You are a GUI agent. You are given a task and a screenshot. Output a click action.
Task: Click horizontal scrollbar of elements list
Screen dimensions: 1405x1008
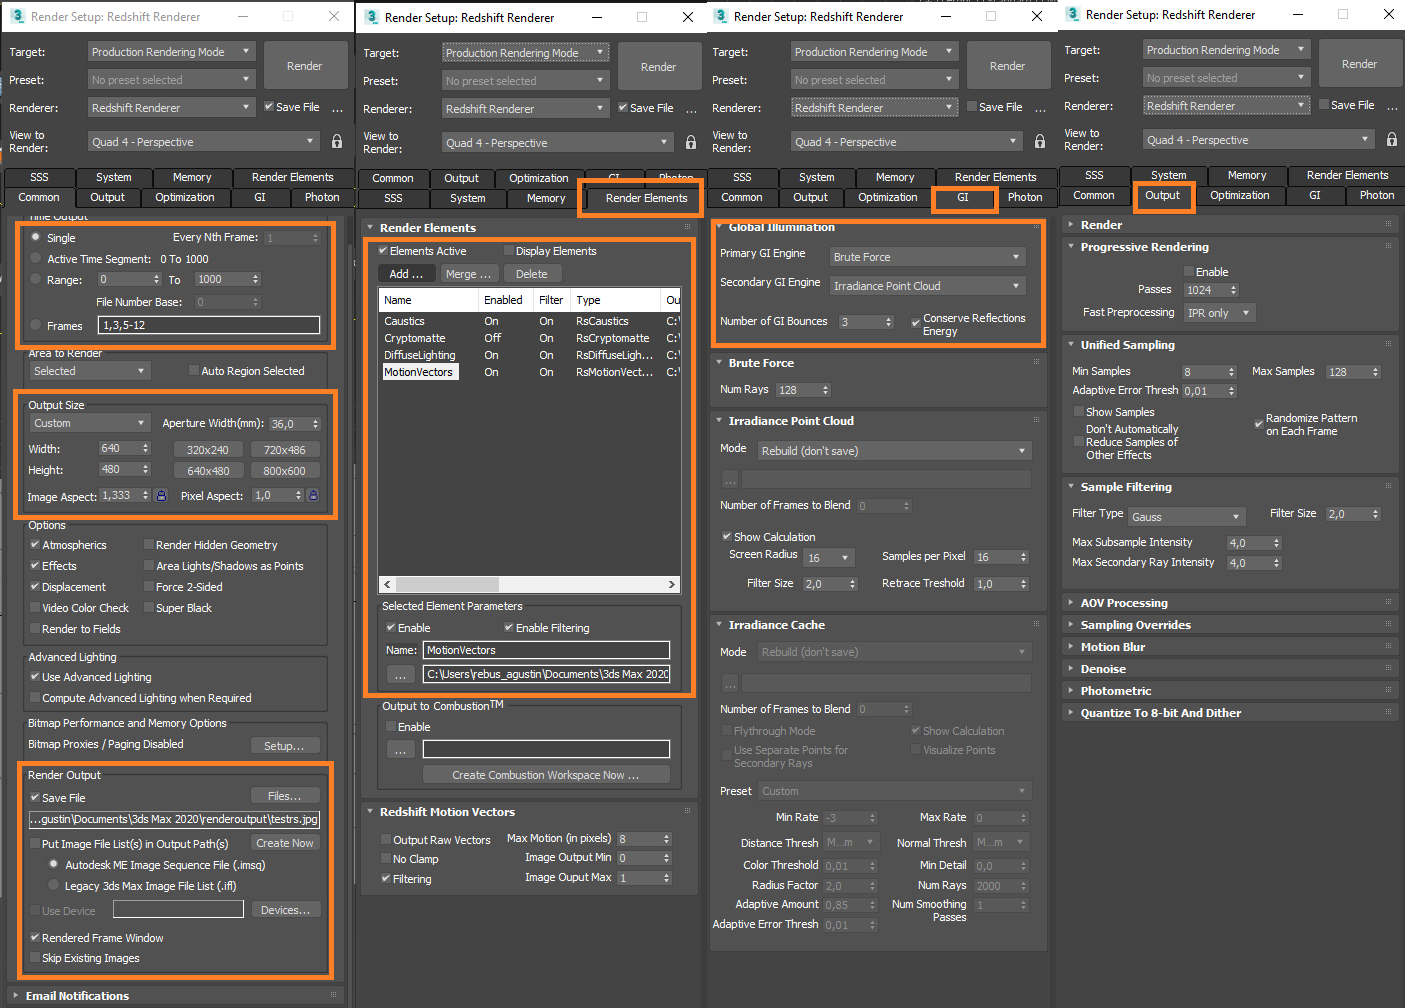tap(529, 584)
